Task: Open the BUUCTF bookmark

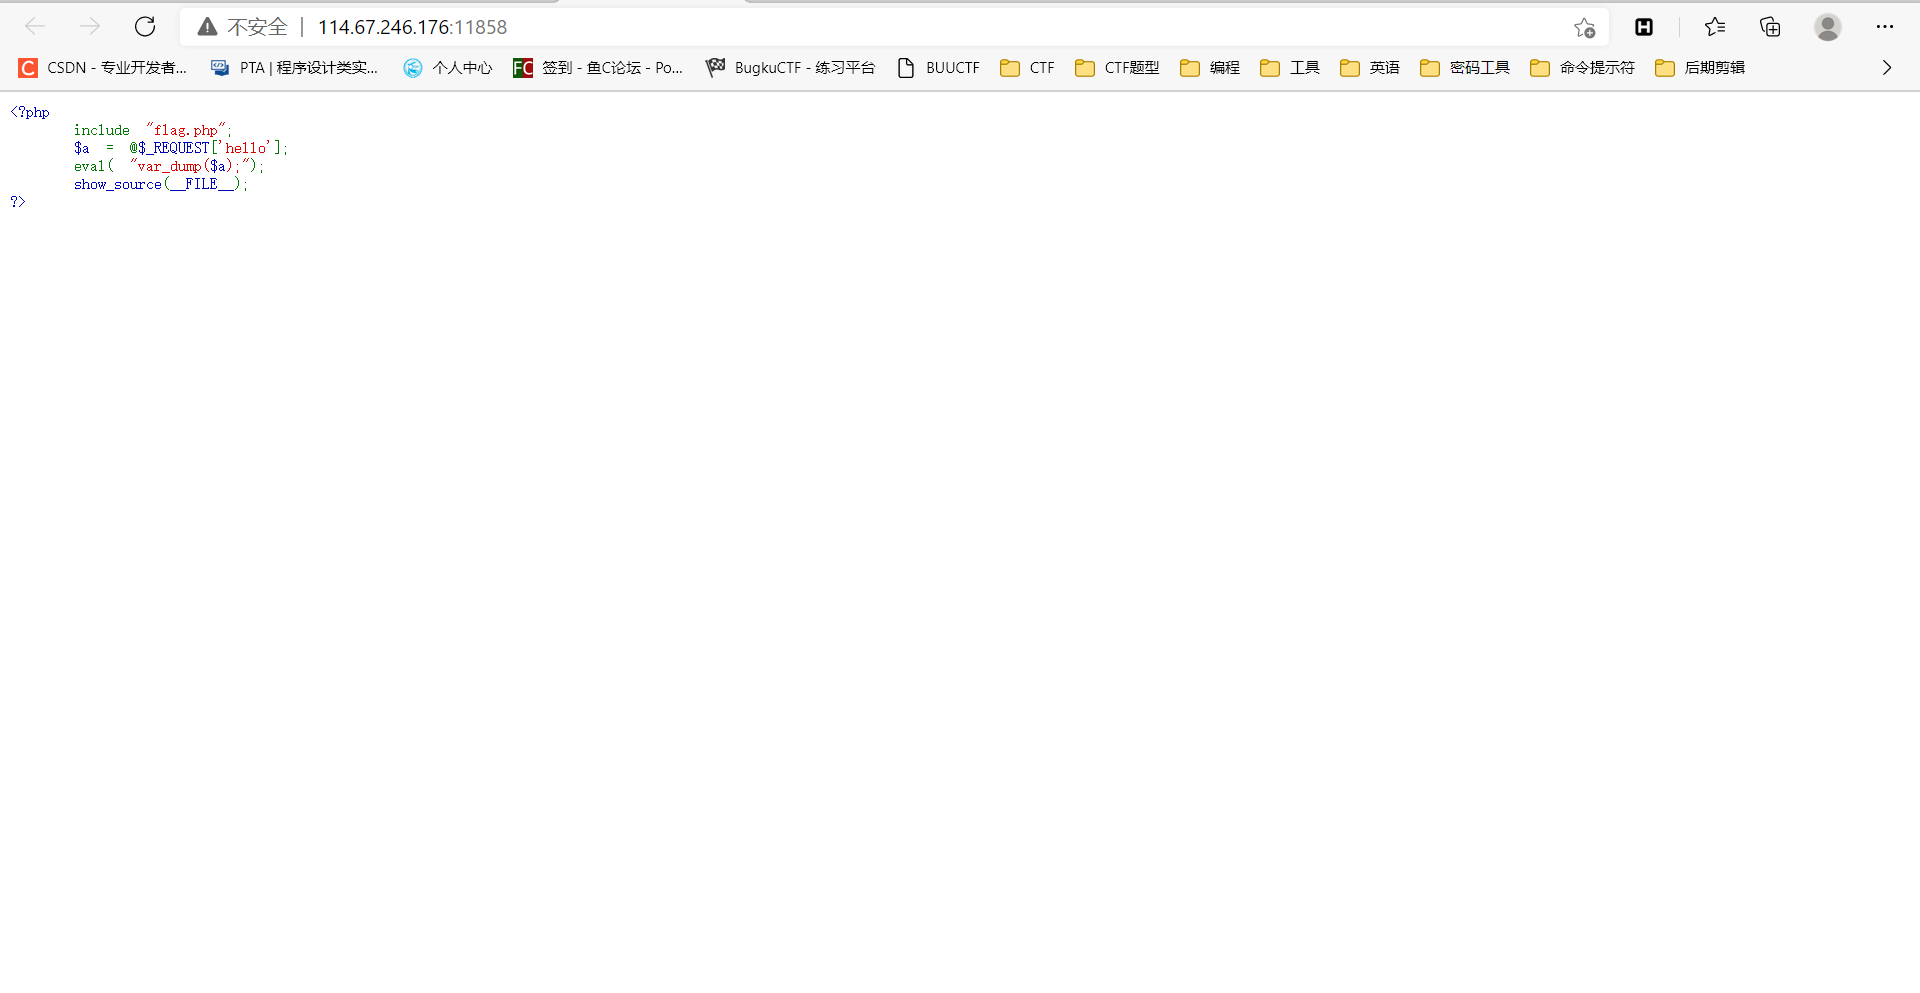Action: click(x=938, y=67)
